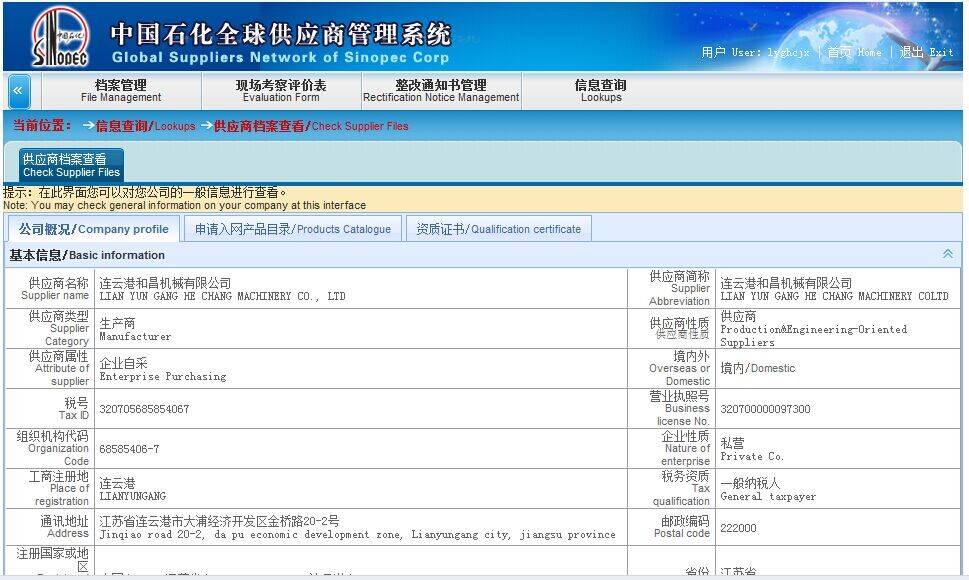This screenshot has height=580, width=969.
Task: Click the supplier category value Manufacturer
Action: pyautogui.click(x=135, y=337)
